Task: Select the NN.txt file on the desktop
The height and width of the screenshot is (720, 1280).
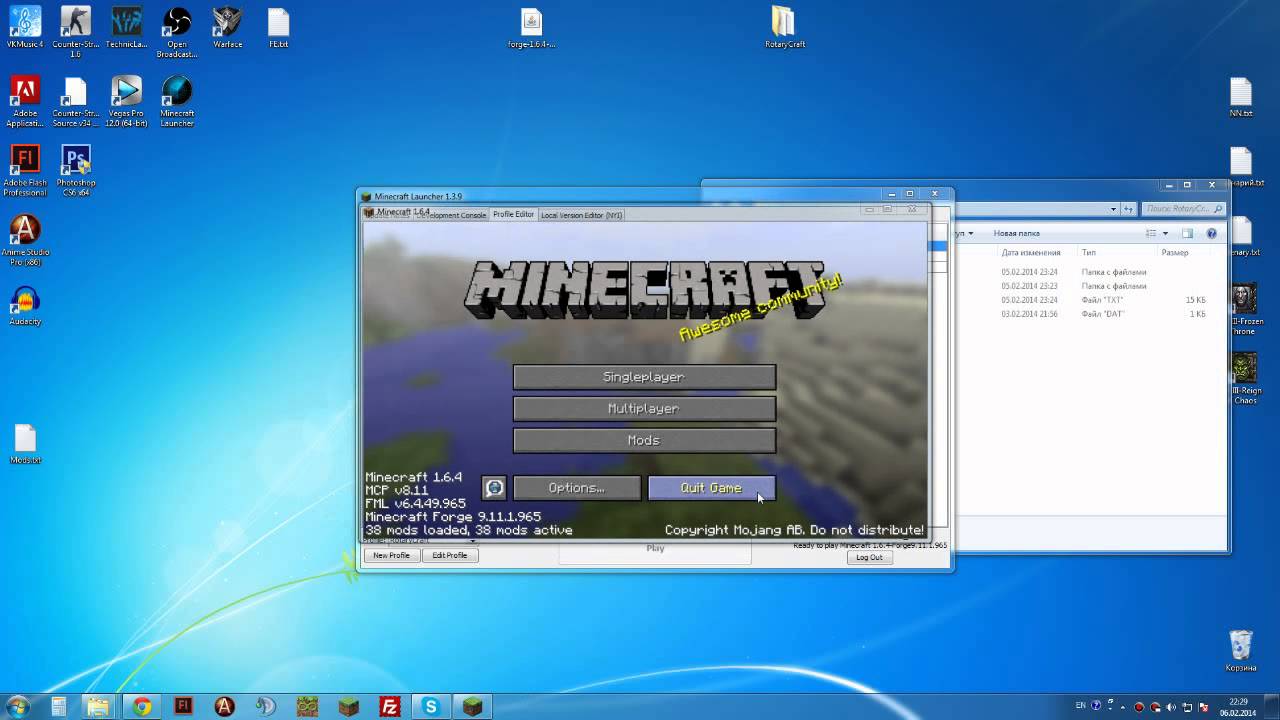Action: click(1241, 98)
